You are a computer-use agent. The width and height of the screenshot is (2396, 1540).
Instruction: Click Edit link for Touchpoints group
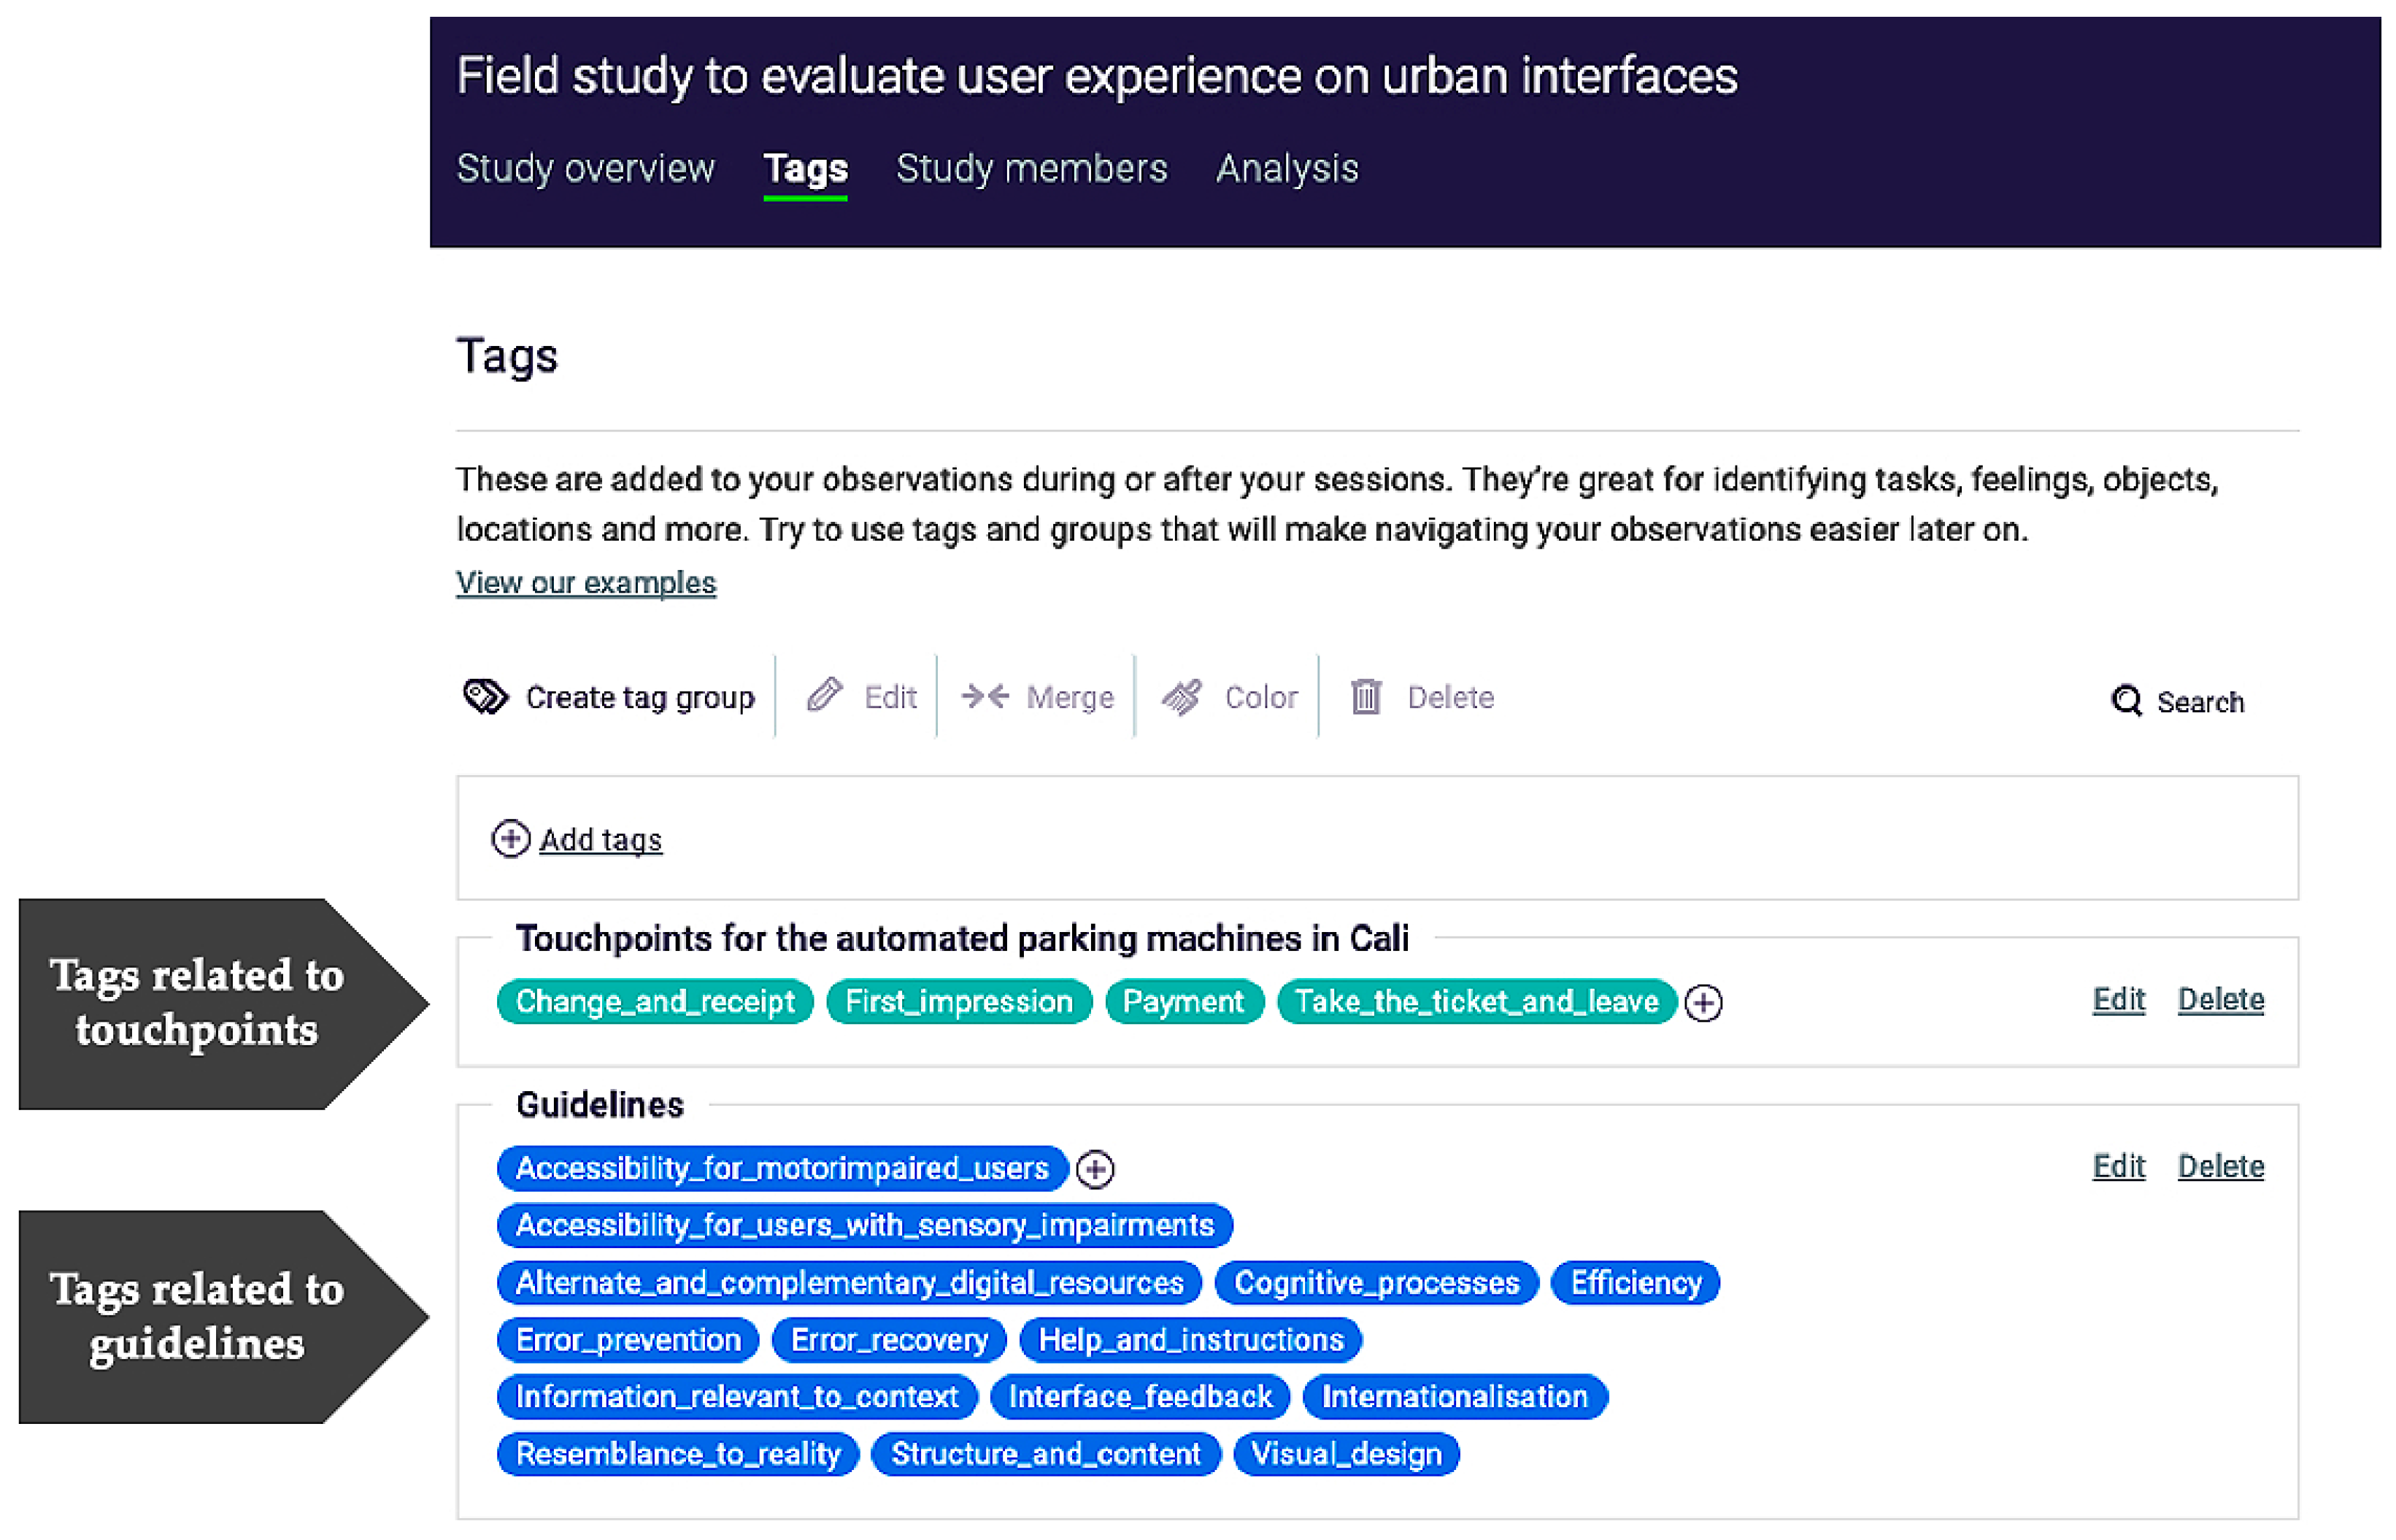2119,999
